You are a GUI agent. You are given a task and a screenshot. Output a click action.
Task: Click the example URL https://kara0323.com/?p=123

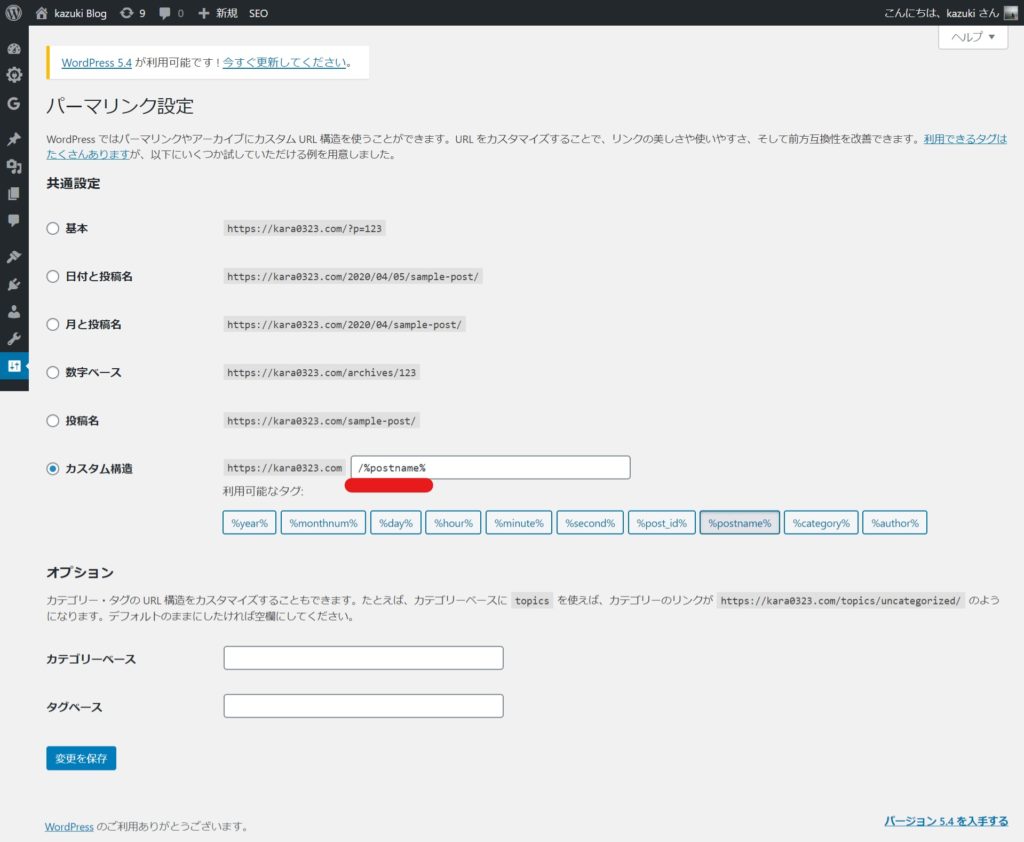point(304,228)
